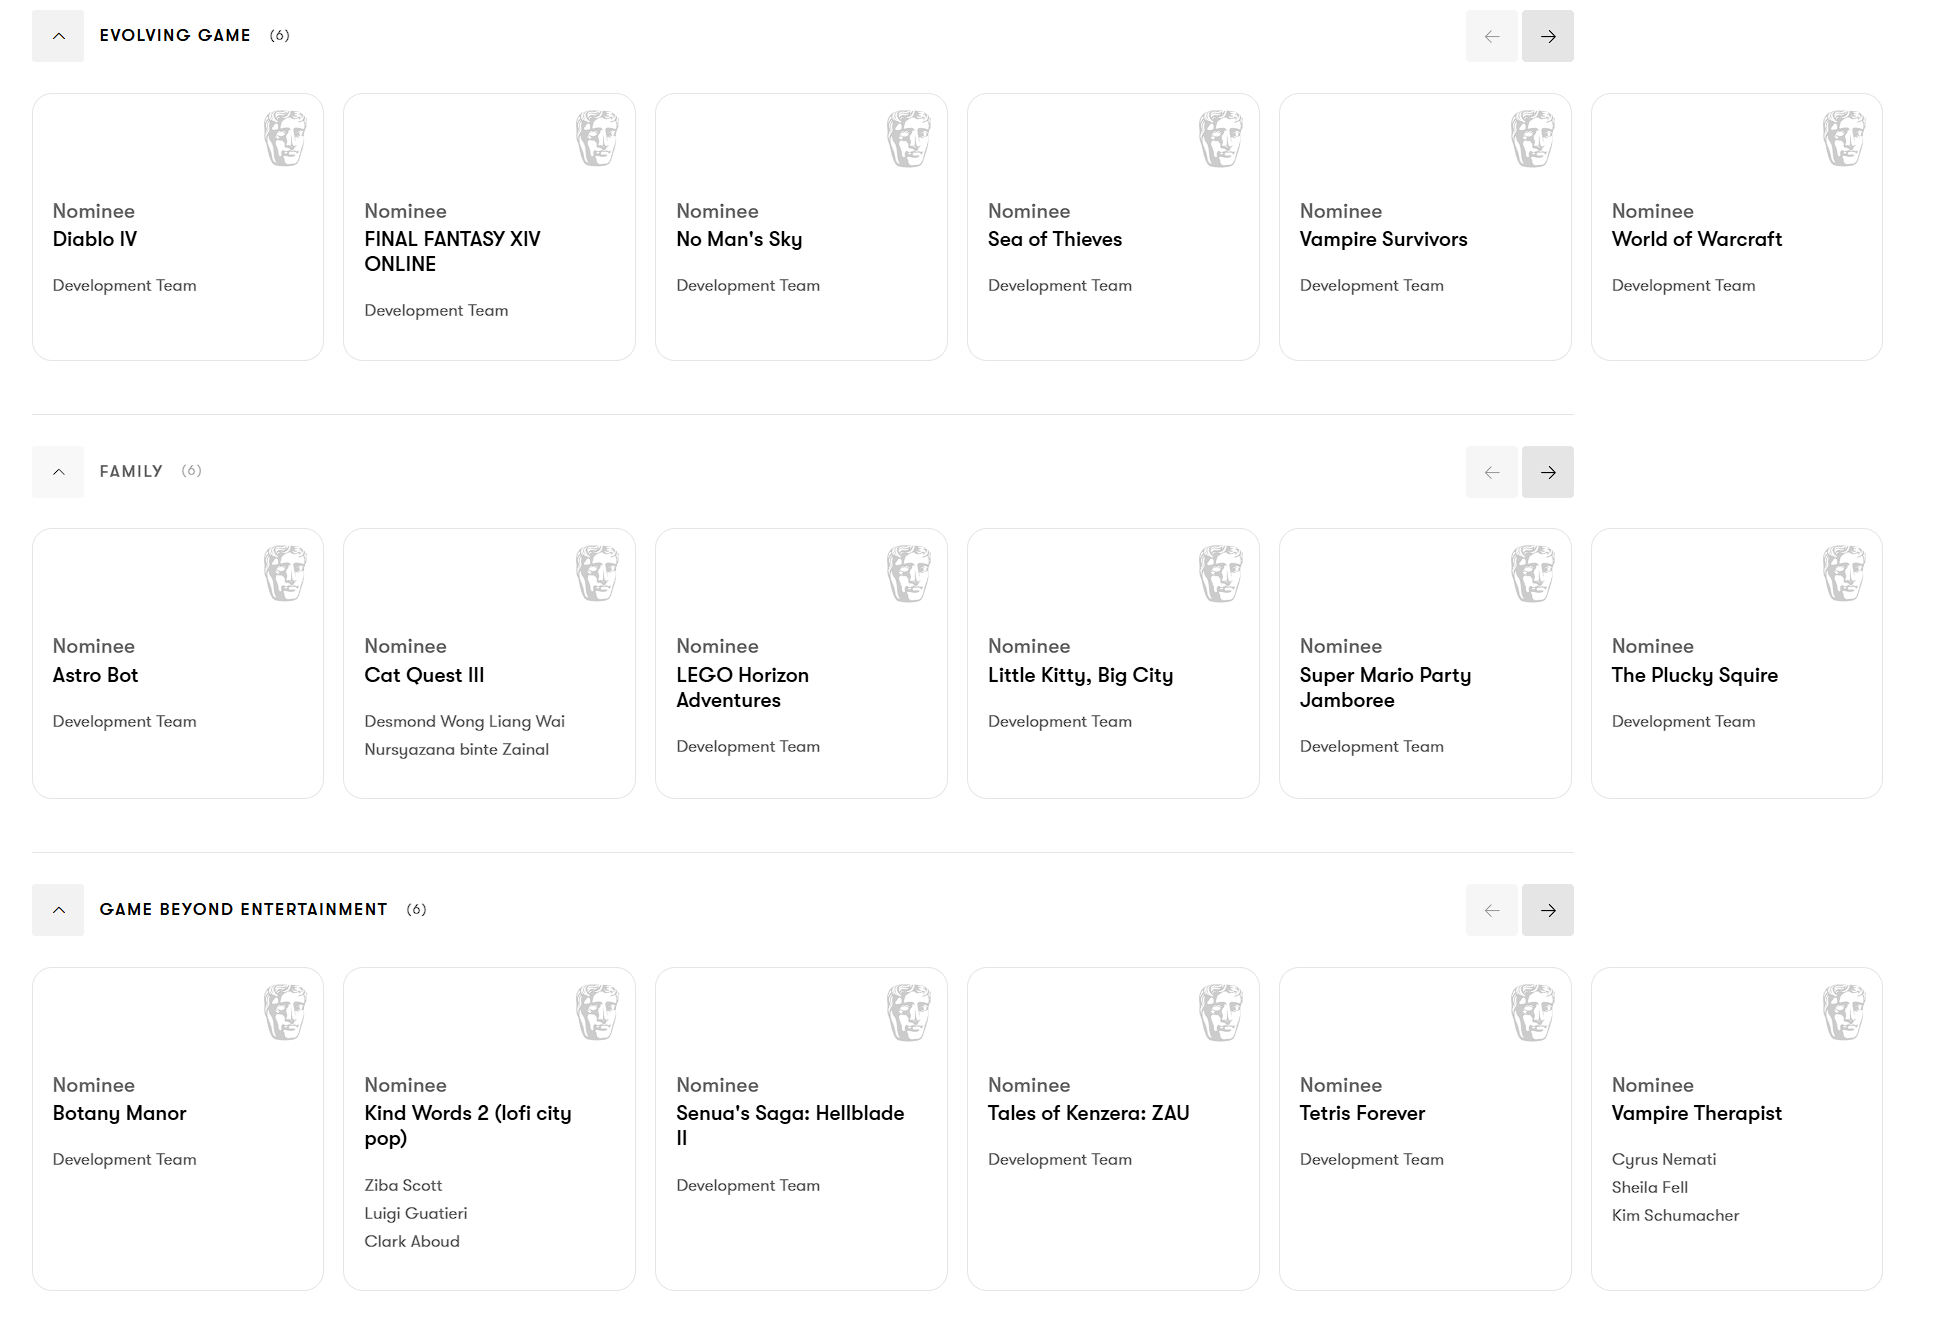
Task: Select the Evolving Game category heading
Action: (x=175, y=36)
